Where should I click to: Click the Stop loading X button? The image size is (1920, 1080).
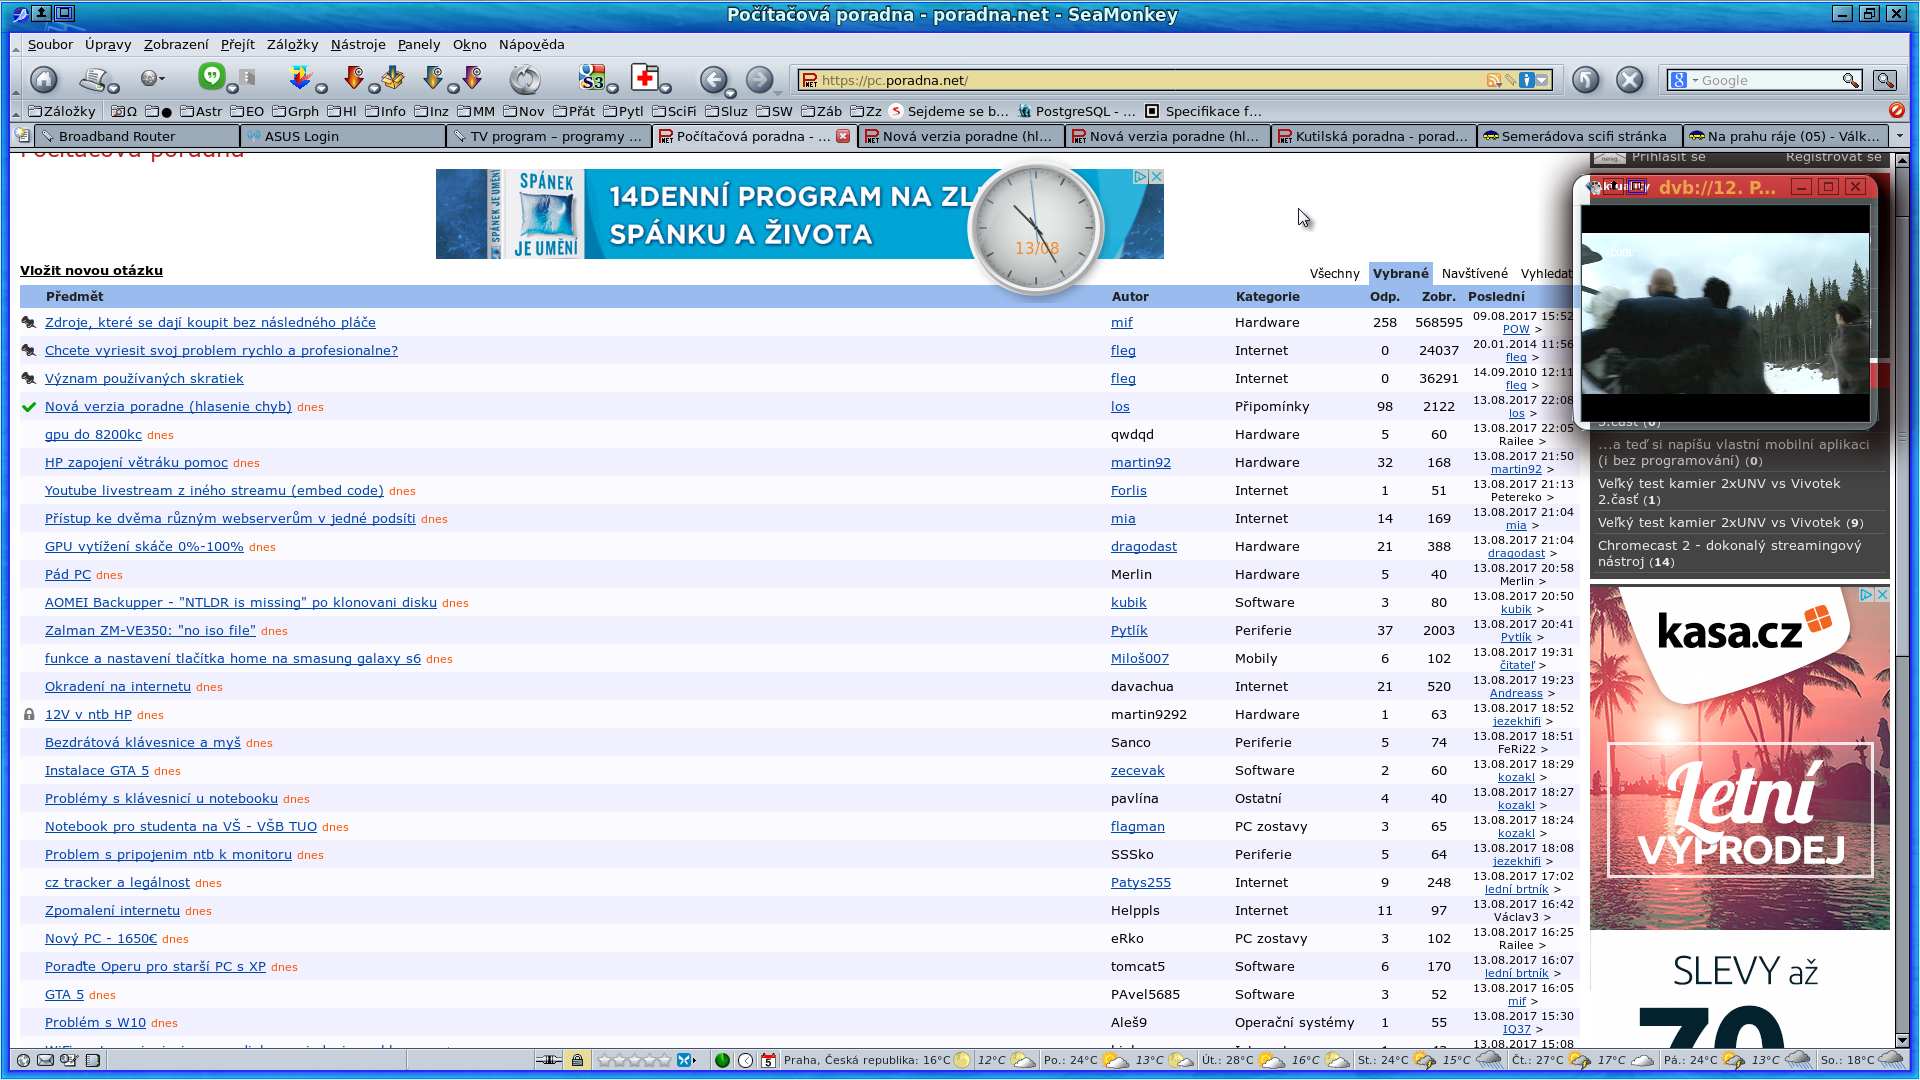pos(1629,79)
